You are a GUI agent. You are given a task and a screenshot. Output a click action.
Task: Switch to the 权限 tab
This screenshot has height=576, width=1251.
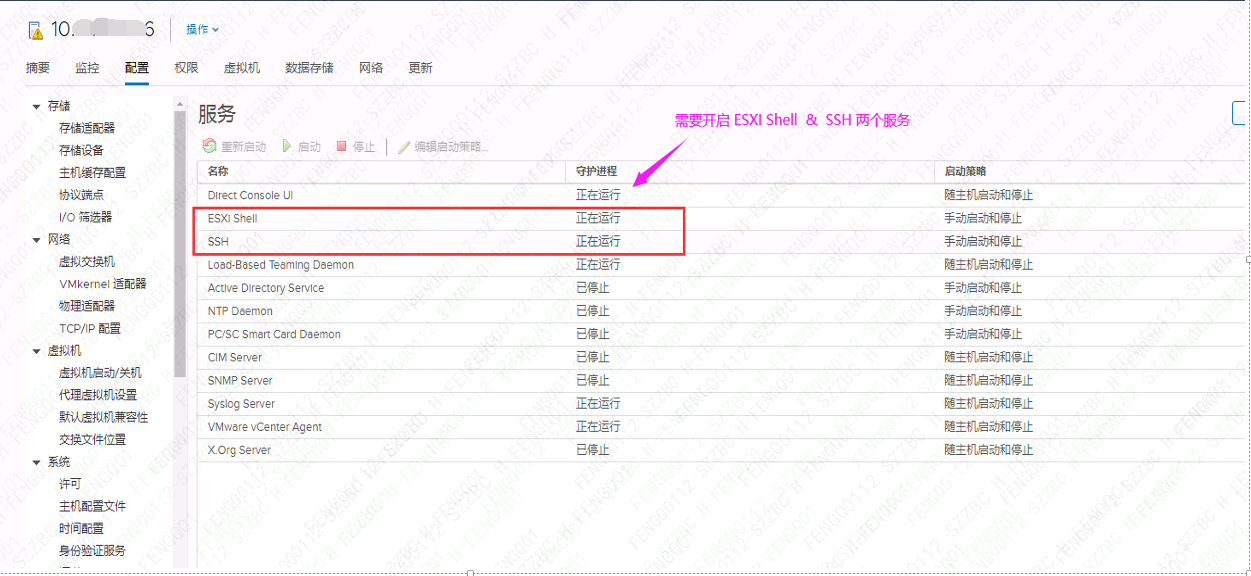(x=186, y=68)
